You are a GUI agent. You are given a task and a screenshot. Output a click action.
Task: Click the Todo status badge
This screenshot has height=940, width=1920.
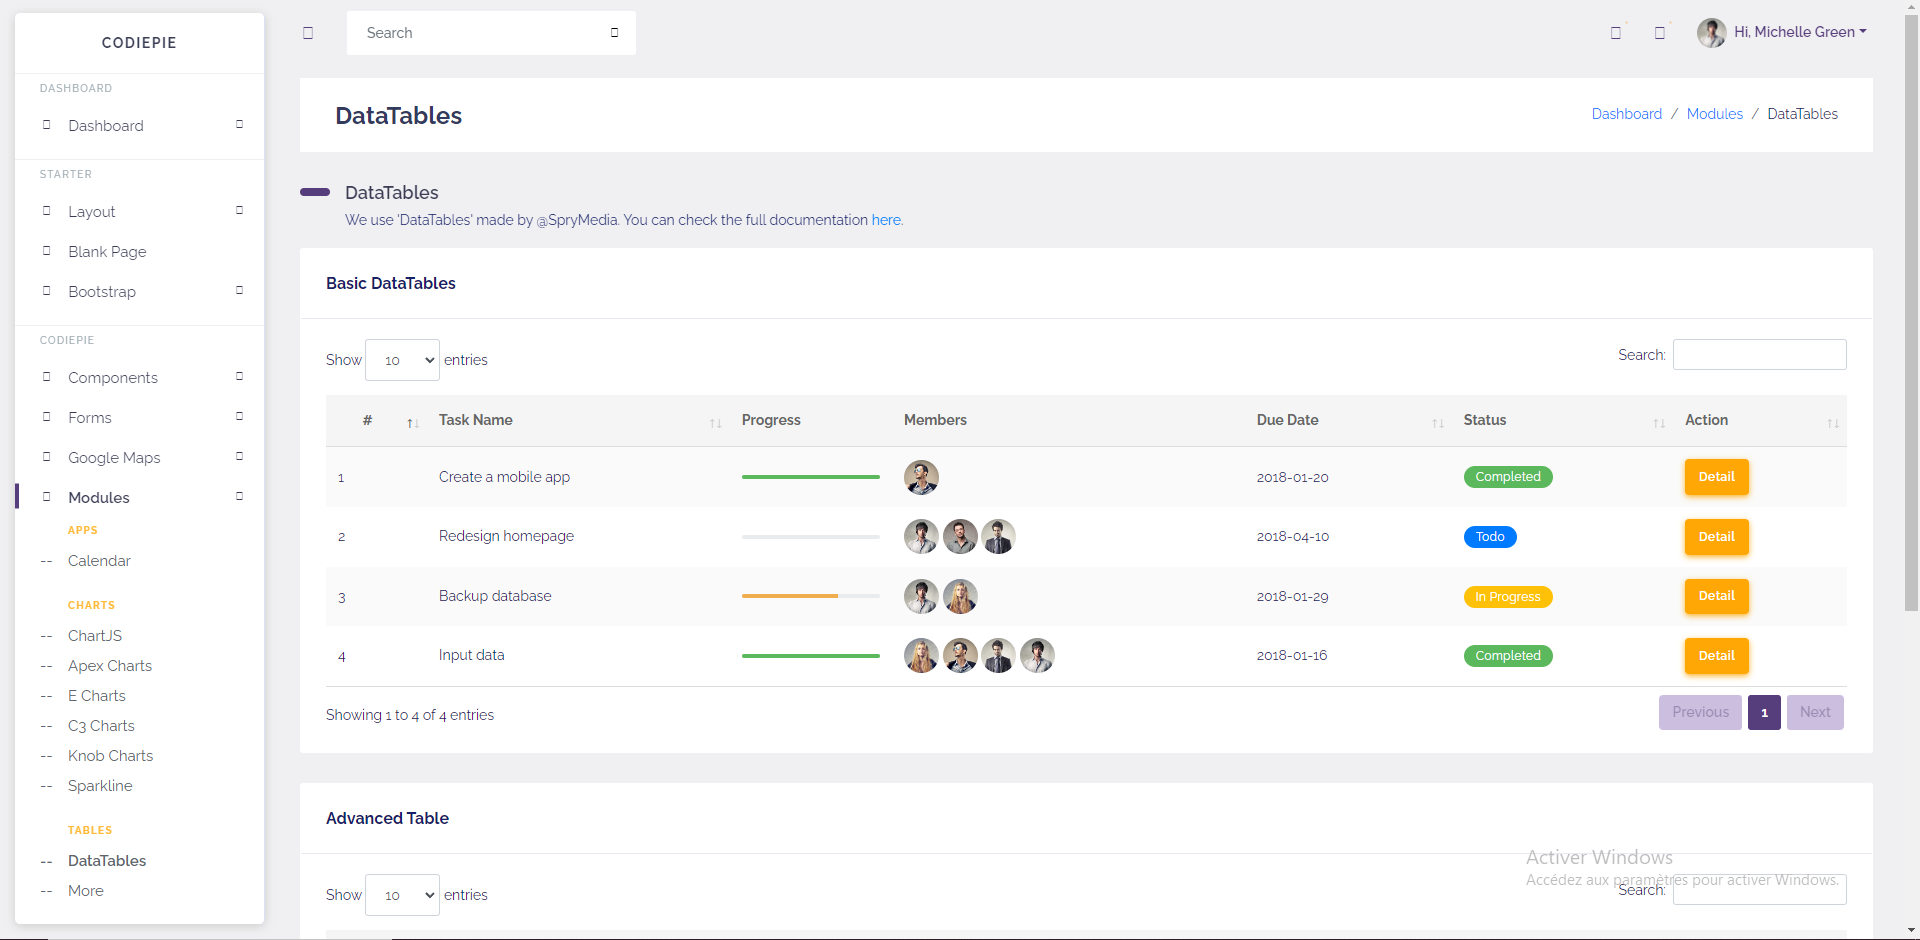1490,537
